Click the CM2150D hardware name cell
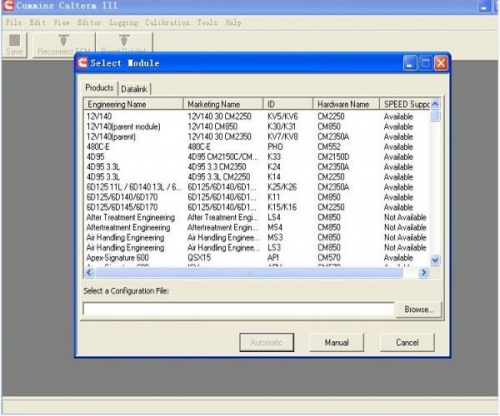500x416 pixels. [333, 157]
